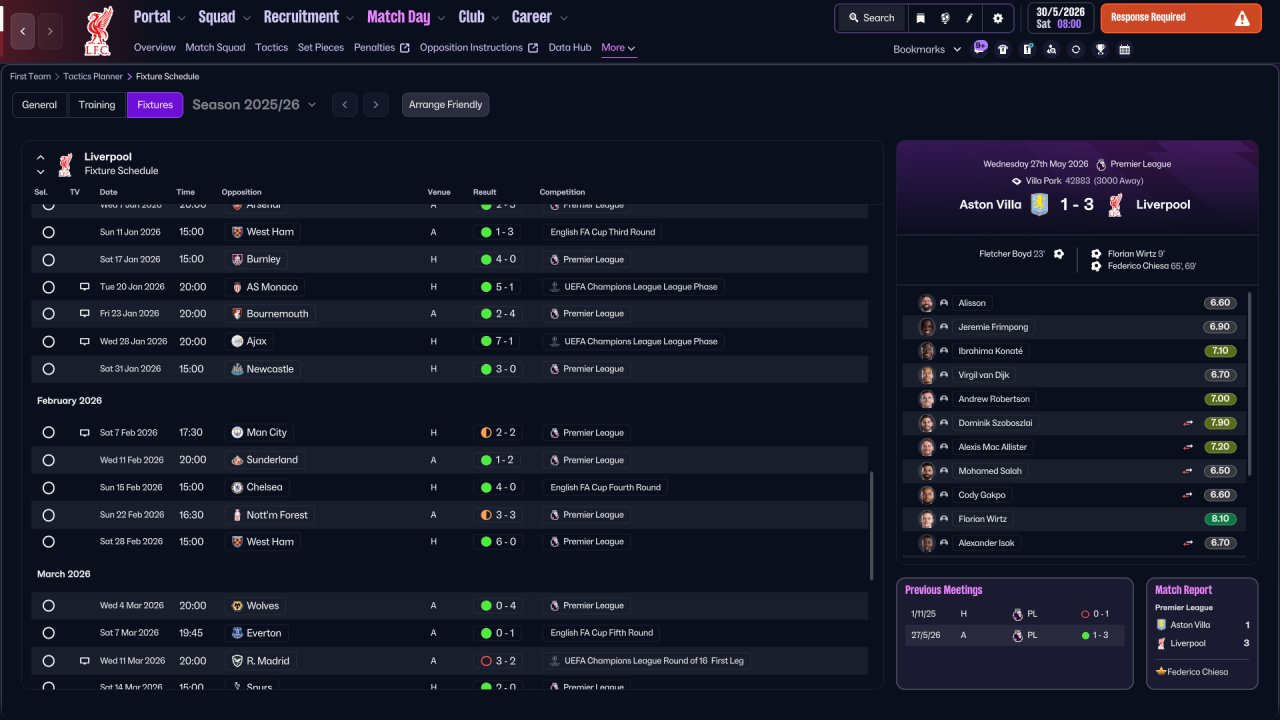
Task: Open the messages inbox icon with 9+ badge
Action: 979,48
